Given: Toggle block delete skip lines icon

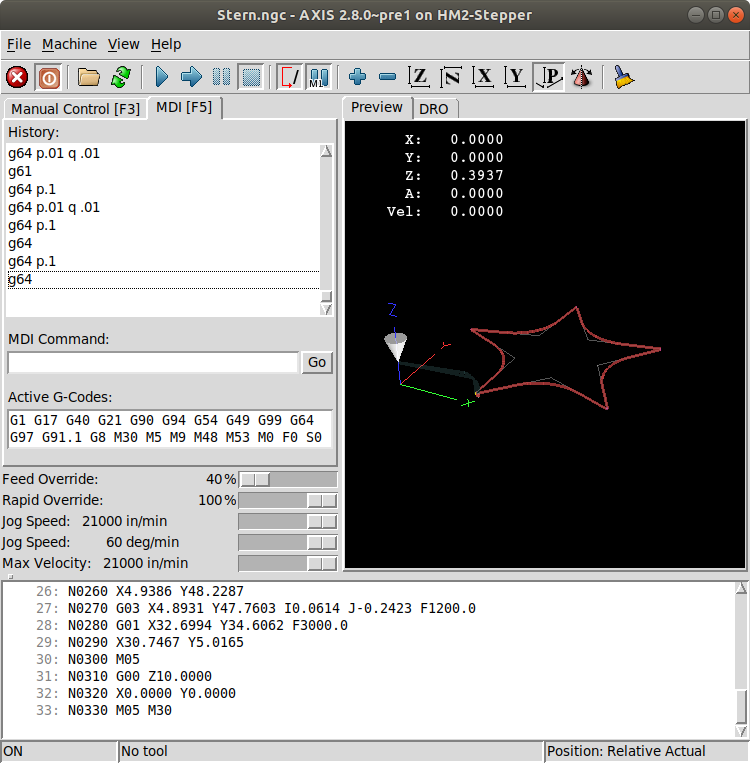Looking at the screenshot, I should tap(289, 77).
